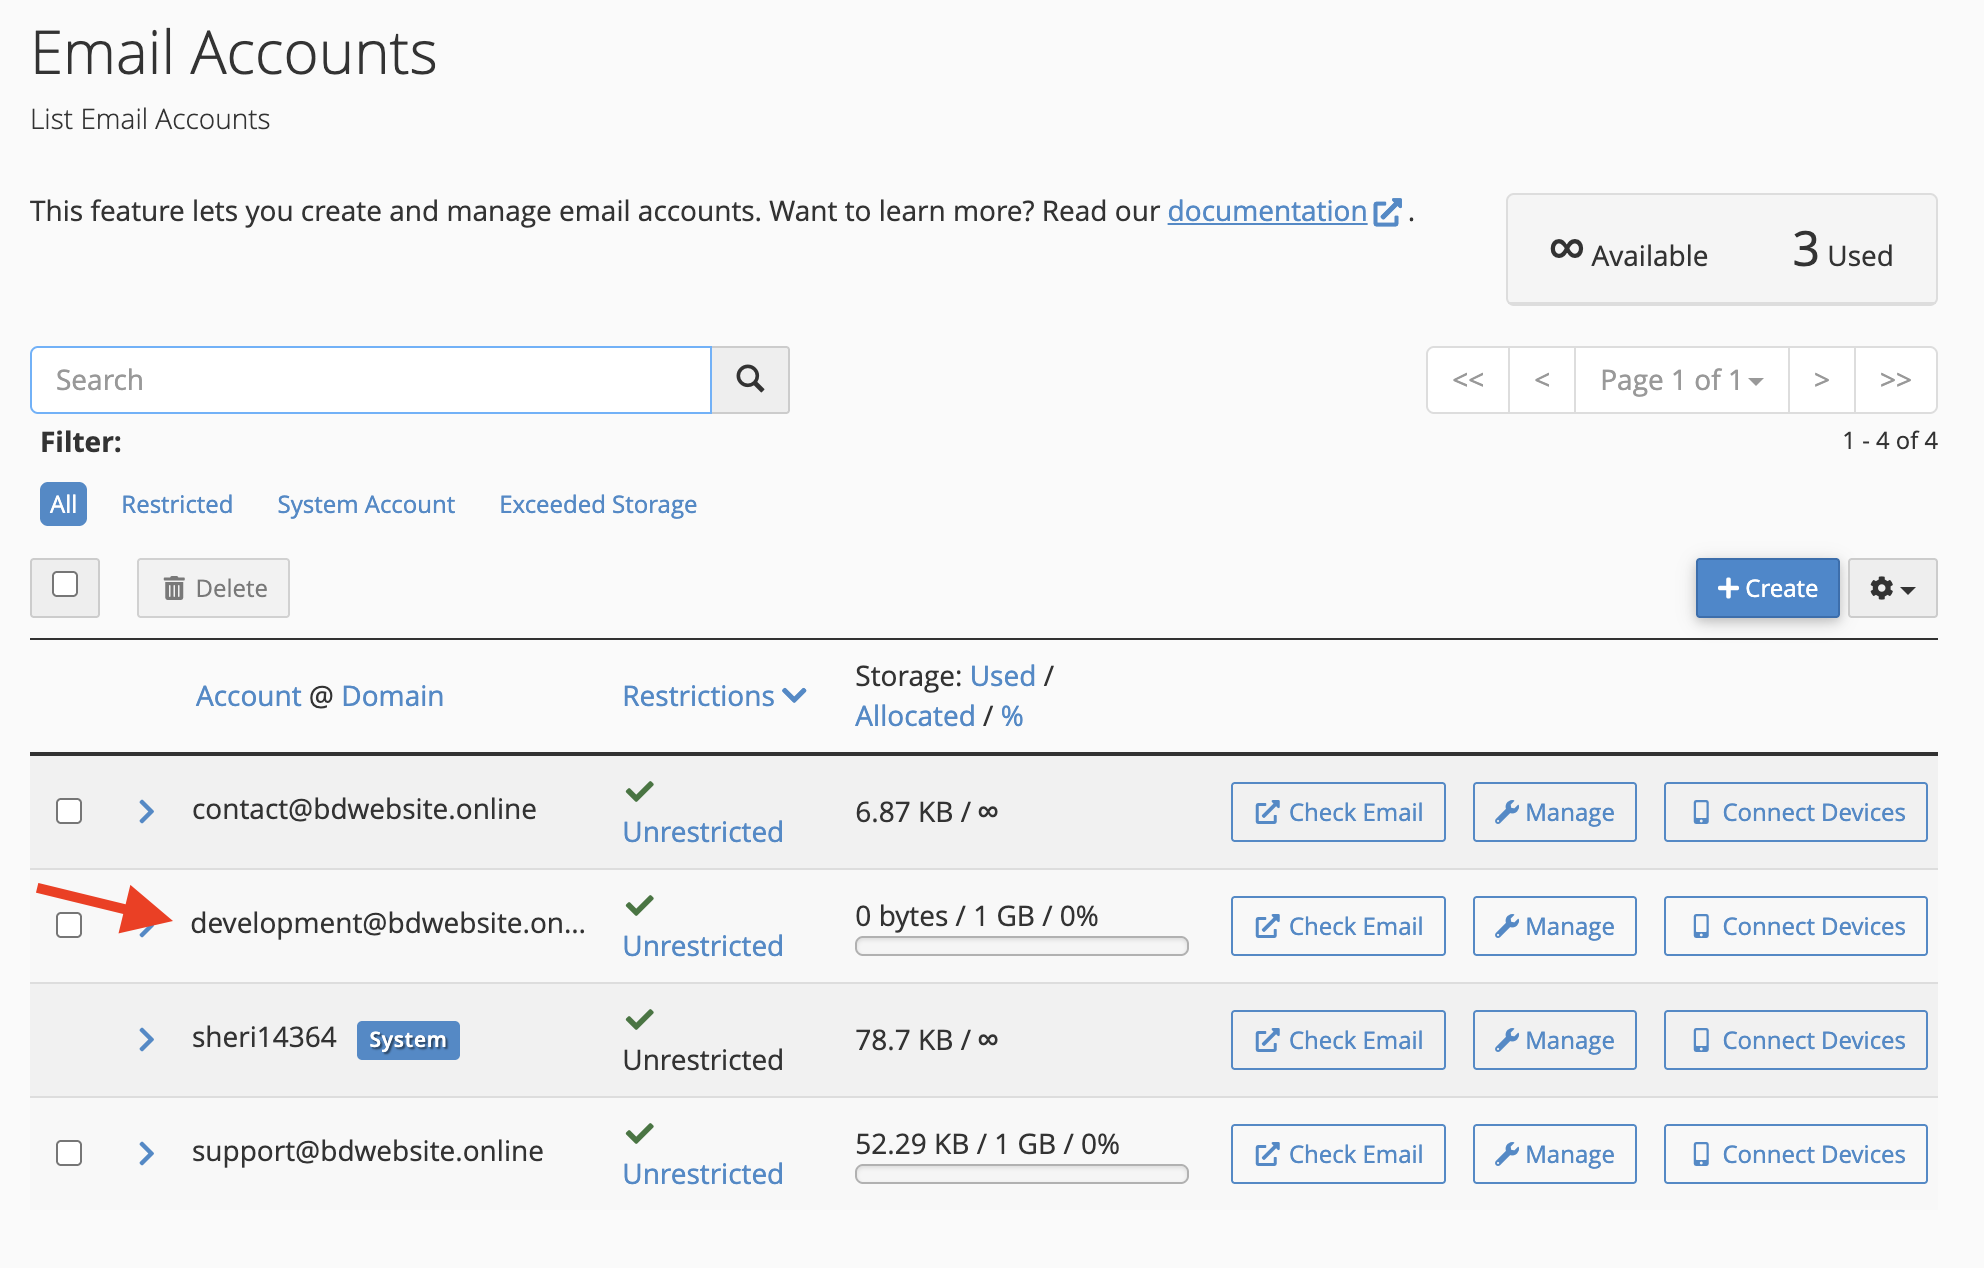Screen dimensions: 1984x1268
Task: Open the Page 1 of 1 dropdown
Action: (1681, 380)
